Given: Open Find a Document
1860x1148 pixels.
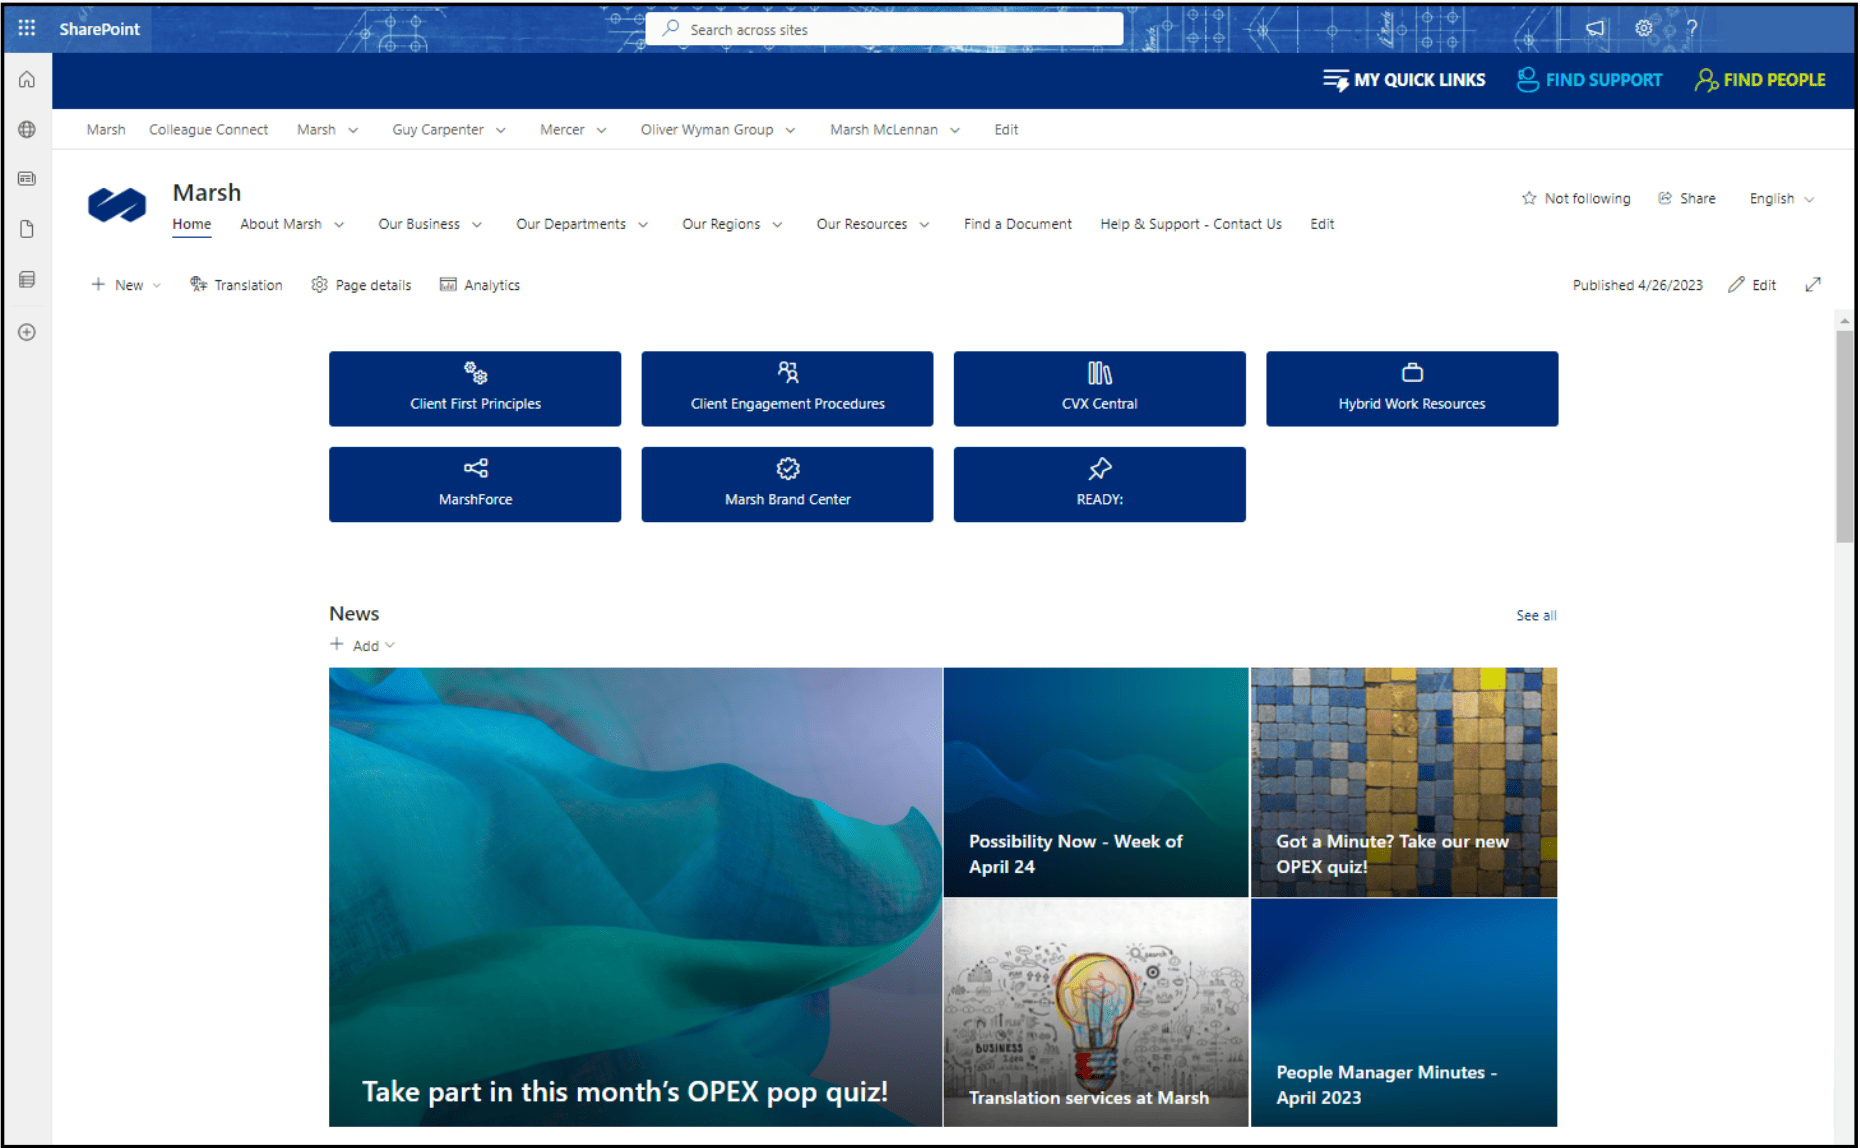Looking at the screenshot, I should pyautogui.click(x=1017, y=224).
